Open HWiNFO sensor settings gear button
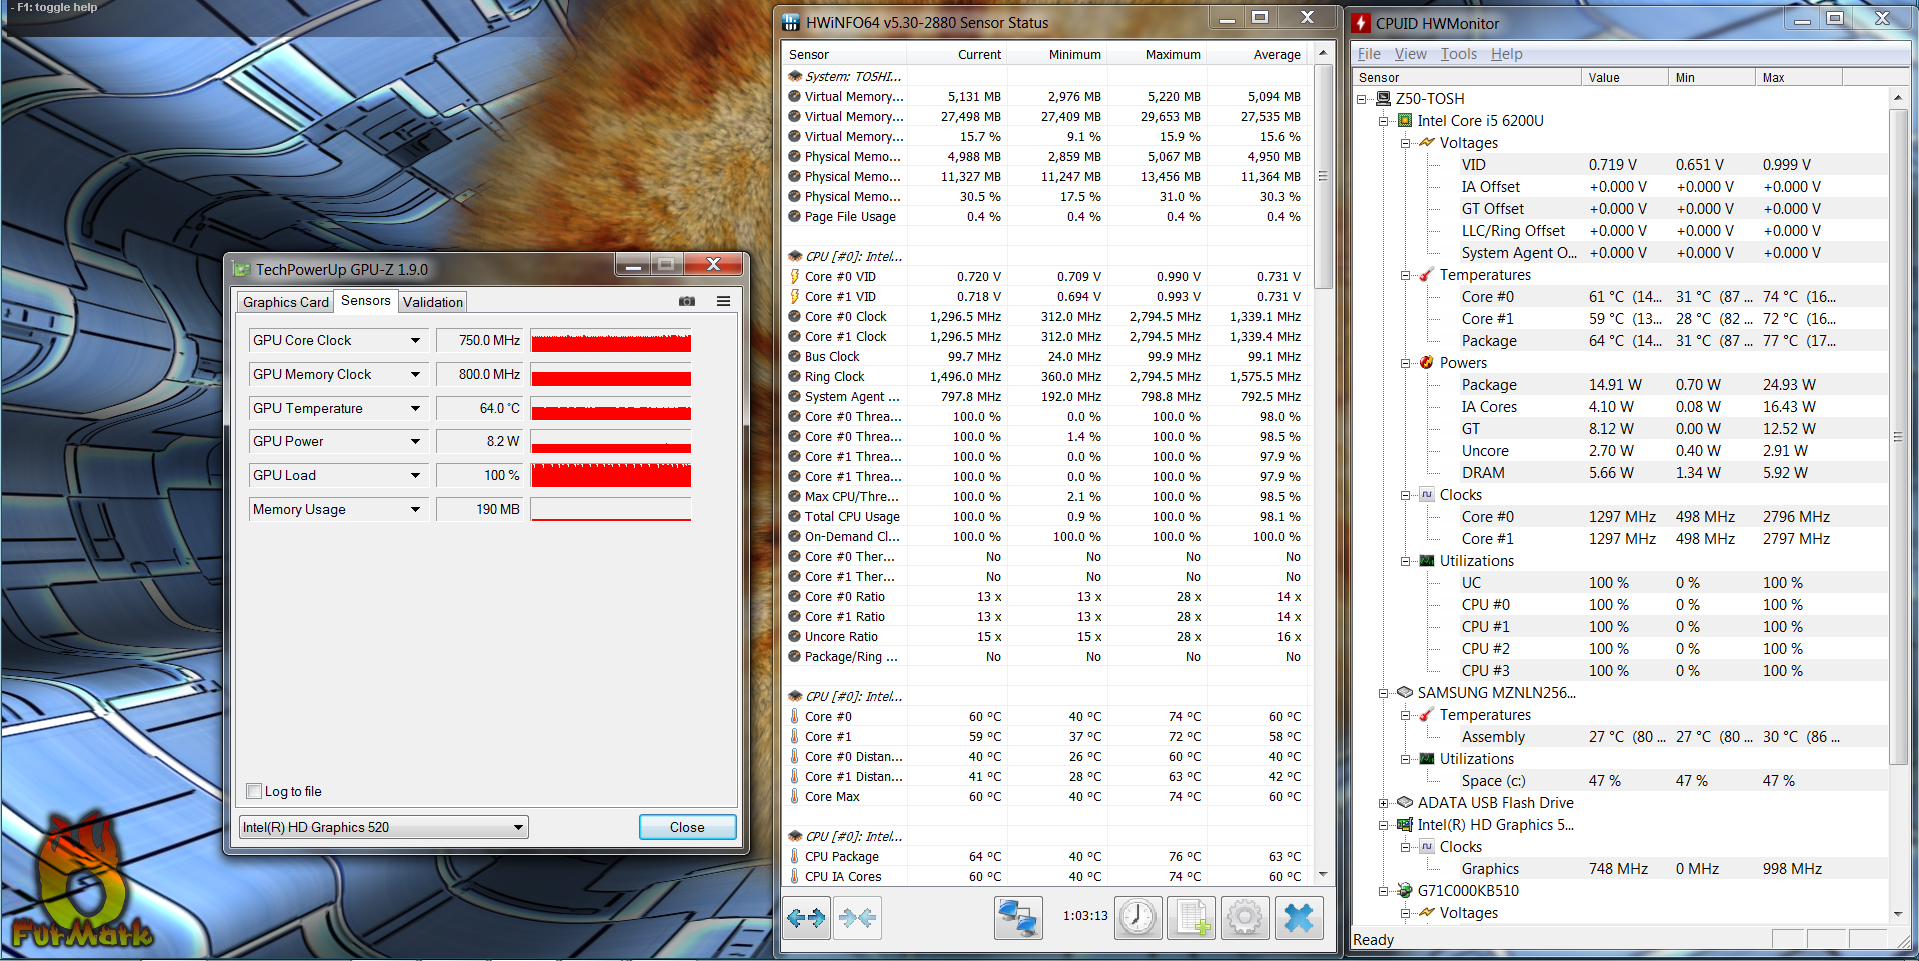Viewport: 1919px width, 961px height. 1245,917
